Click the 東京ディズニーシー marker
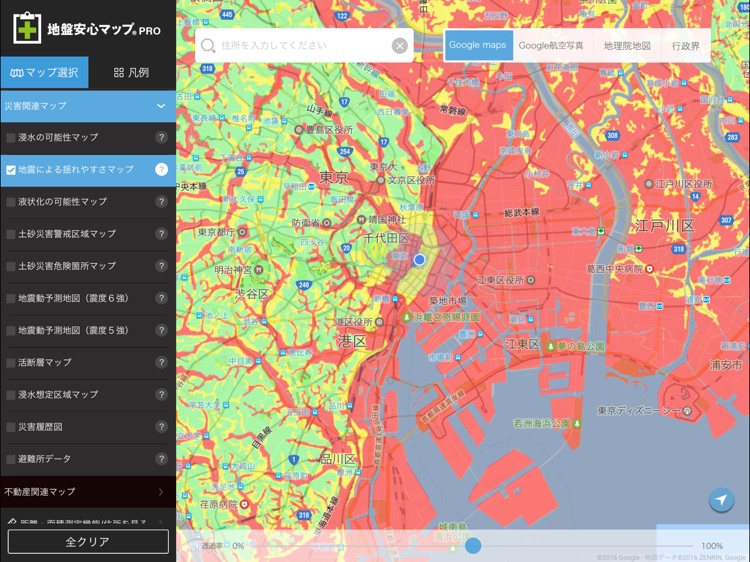Viewport: 750px width, 562px height. 687,410
